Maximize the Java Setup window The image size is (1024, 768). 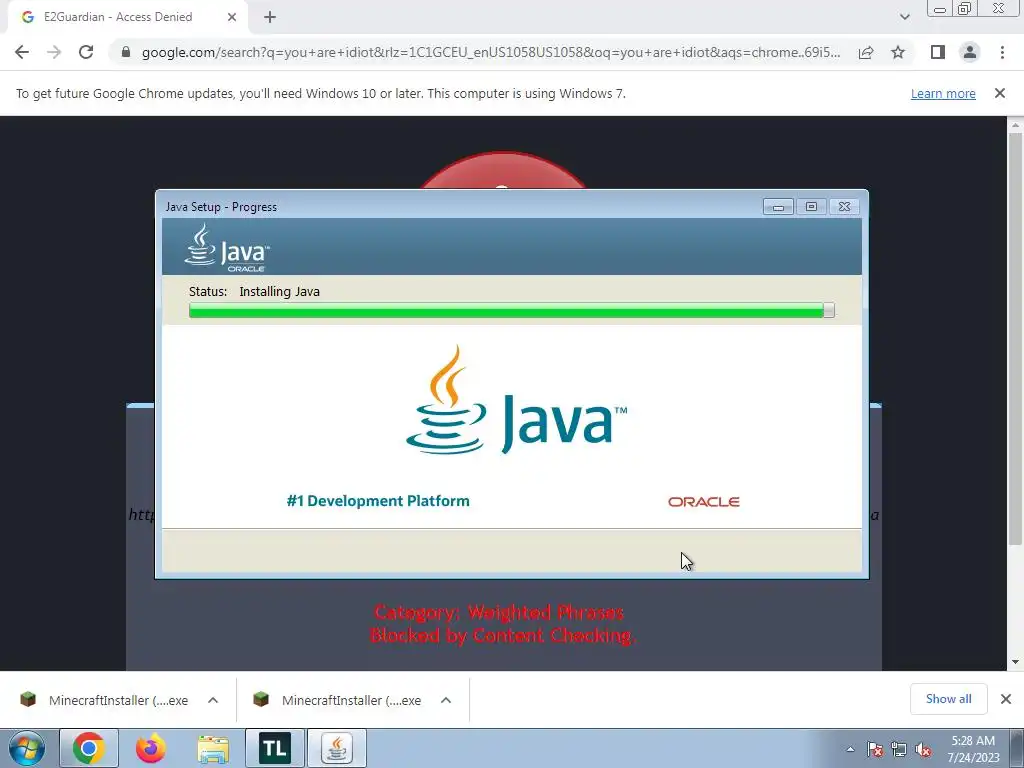tap(811, 206)
